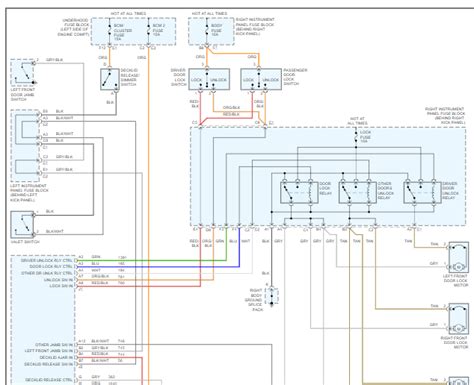Select the DRIVER DOOR LOCK SWITCH label
This screenshot has width=474, height=385.
pyautogui.click(x=178, y=77)
